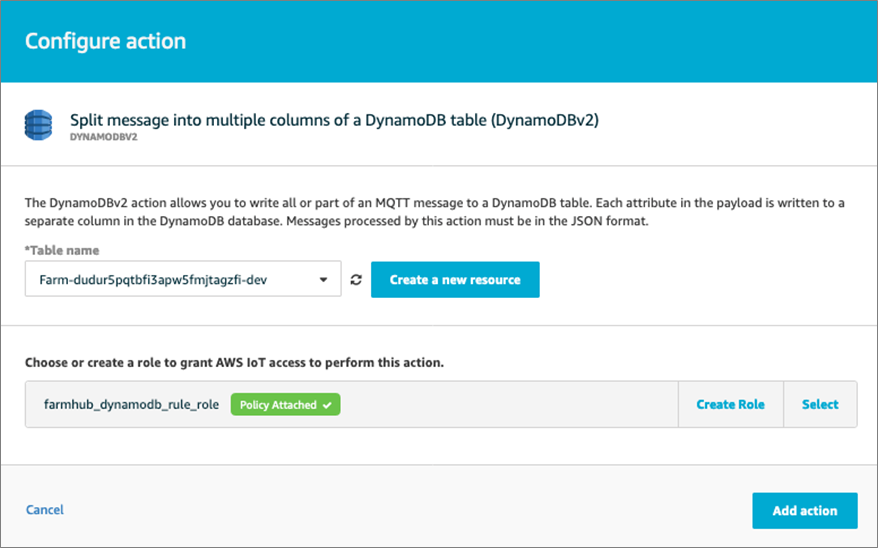The image size is (878, 548).
Task: Click the checkmark in the Policy Attached badge
Action: (327, 405)
